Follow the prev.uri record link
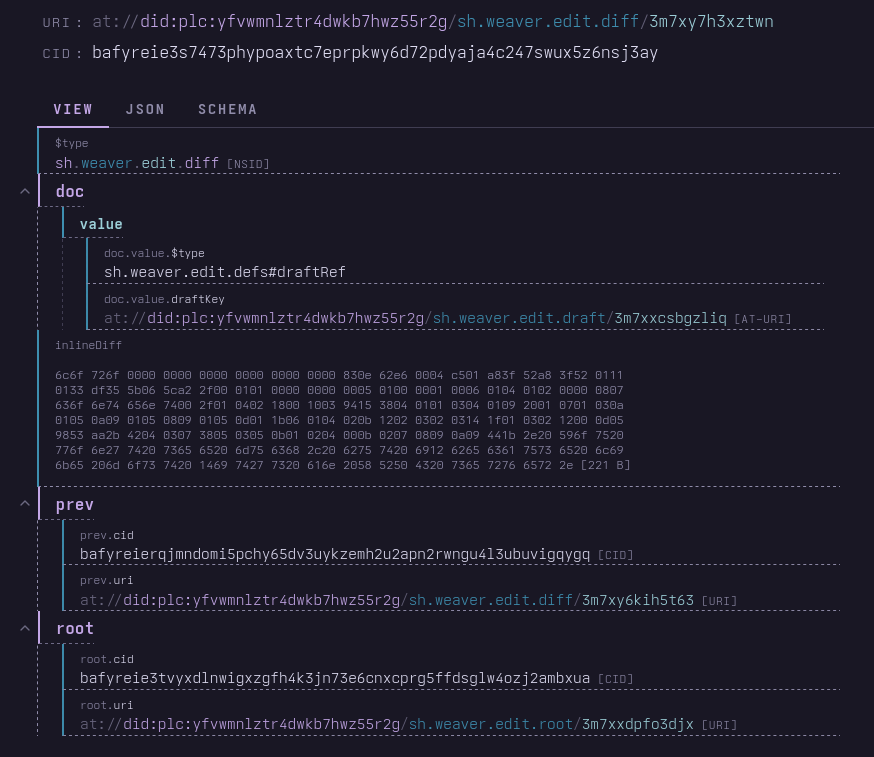The image size is (874, 757). (390, 600)
